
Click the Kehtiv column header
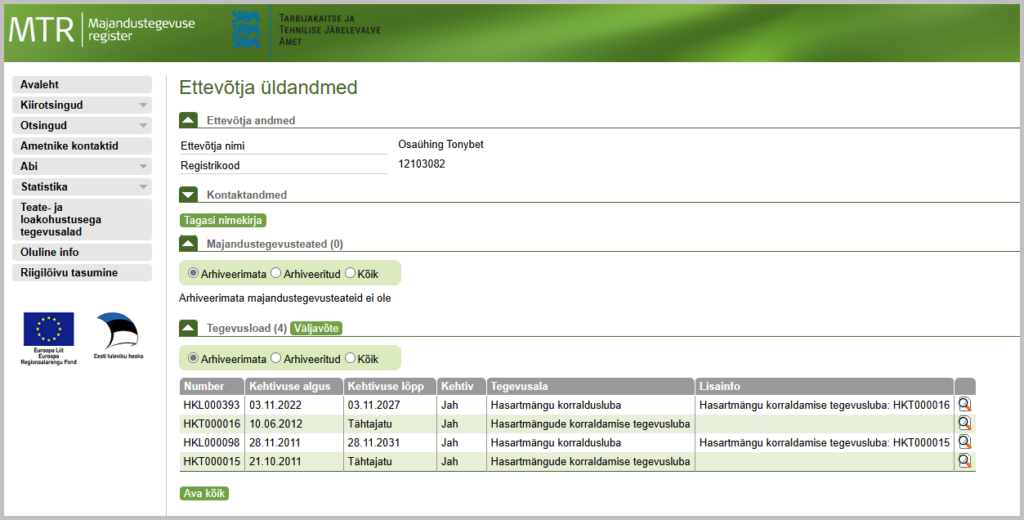coord(461,386)
